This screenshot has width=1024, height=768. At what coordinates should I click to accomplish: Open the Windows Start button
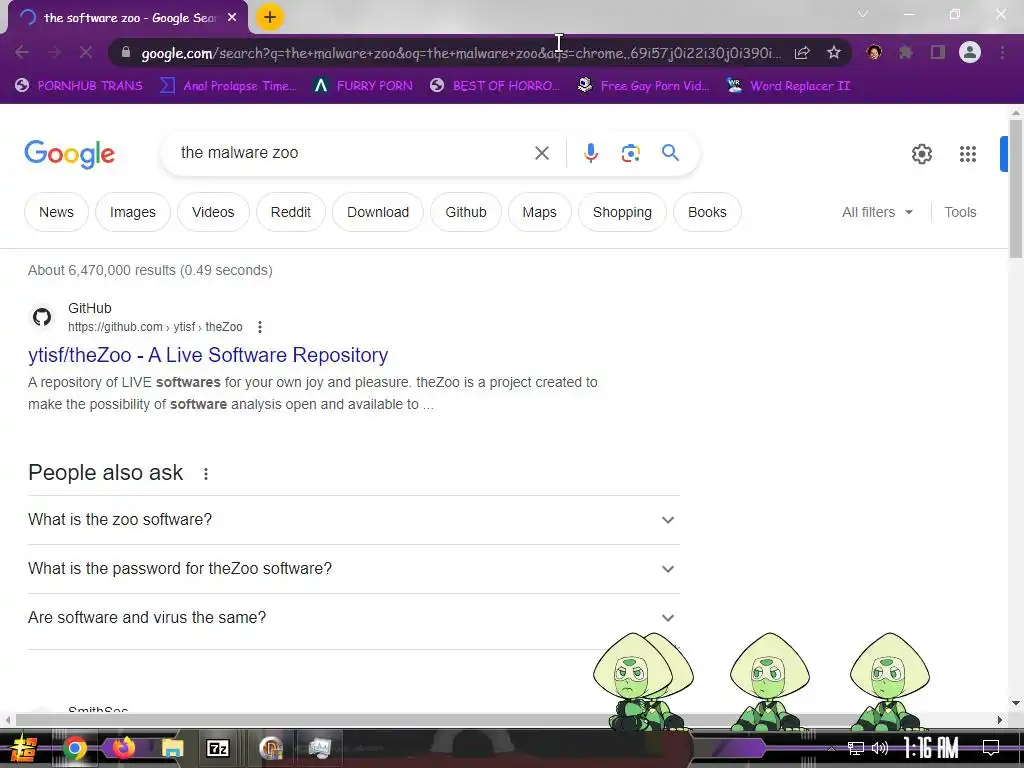[x=23, y=748]
